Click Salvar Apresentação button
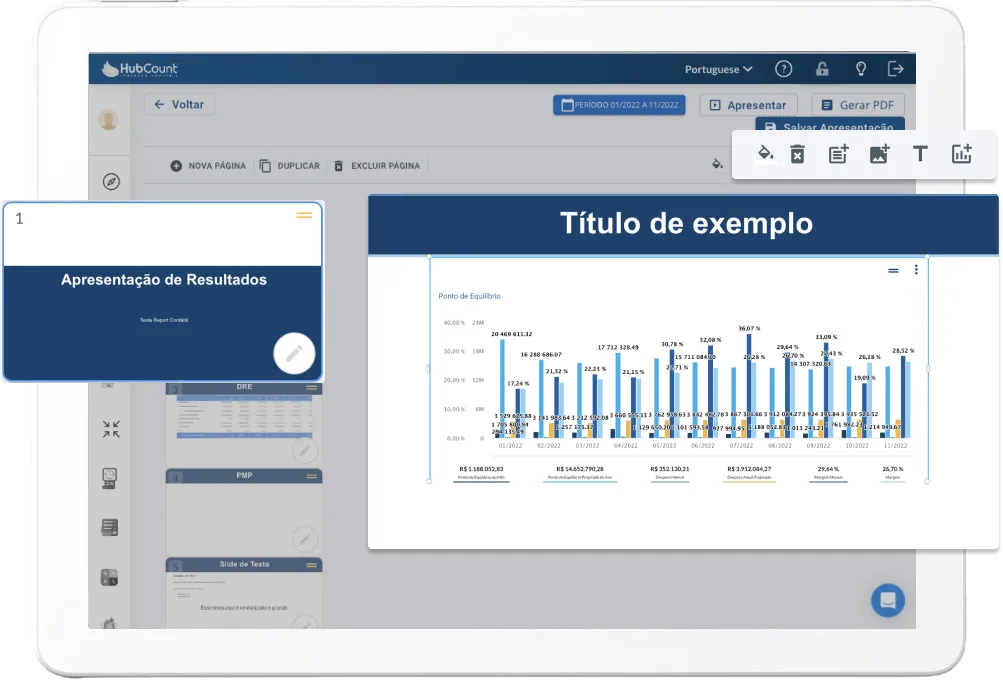Screen dimensions: 1003x681 (830, 125)
